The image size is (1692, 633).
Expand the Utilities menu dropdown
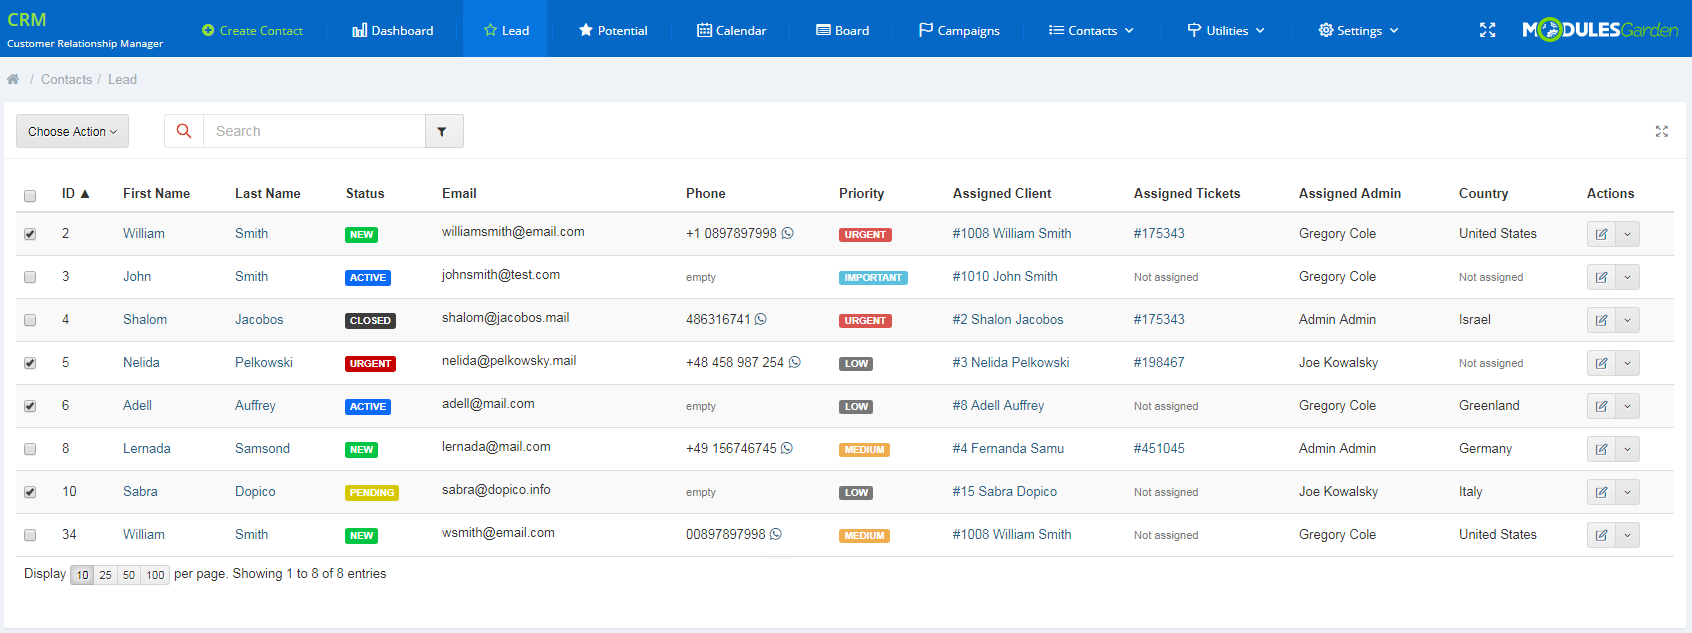[1226, 30]
